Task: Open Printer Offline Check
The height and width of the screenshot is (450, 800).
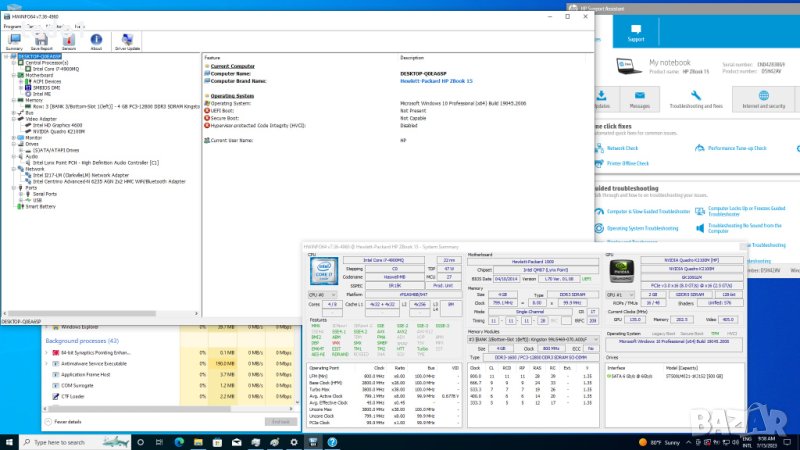Action: (628, 162)
